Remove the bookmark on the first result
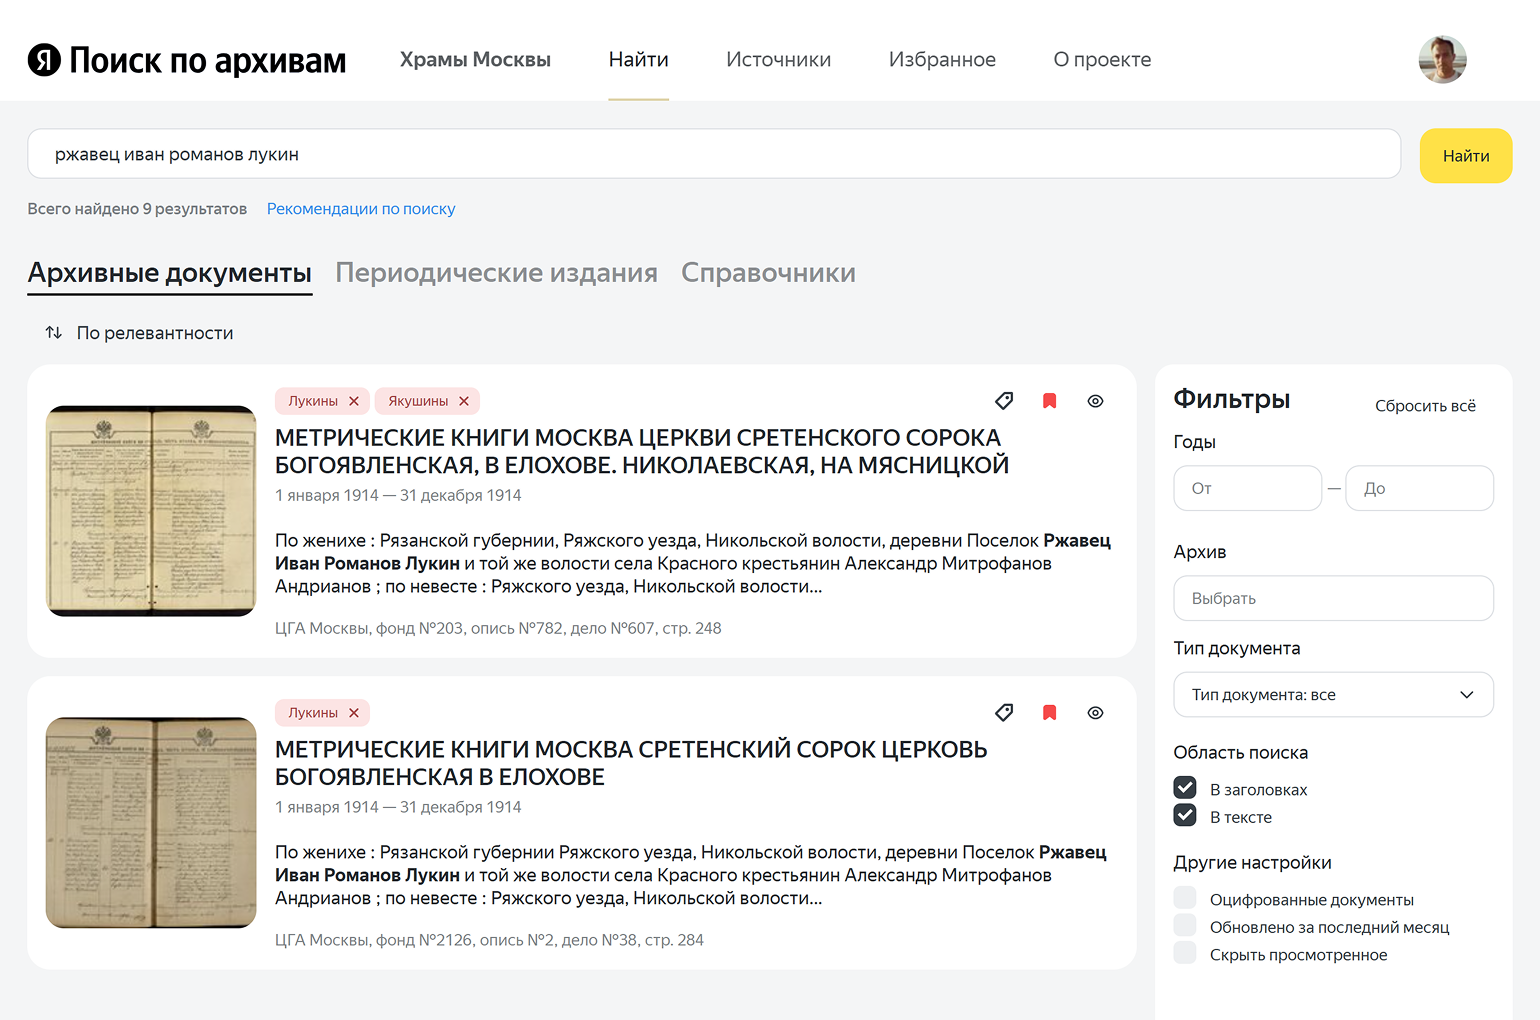Image resolution: width=1540 pixels, height=1020 pixels. pyautogui.click(x=1049, y=400)
